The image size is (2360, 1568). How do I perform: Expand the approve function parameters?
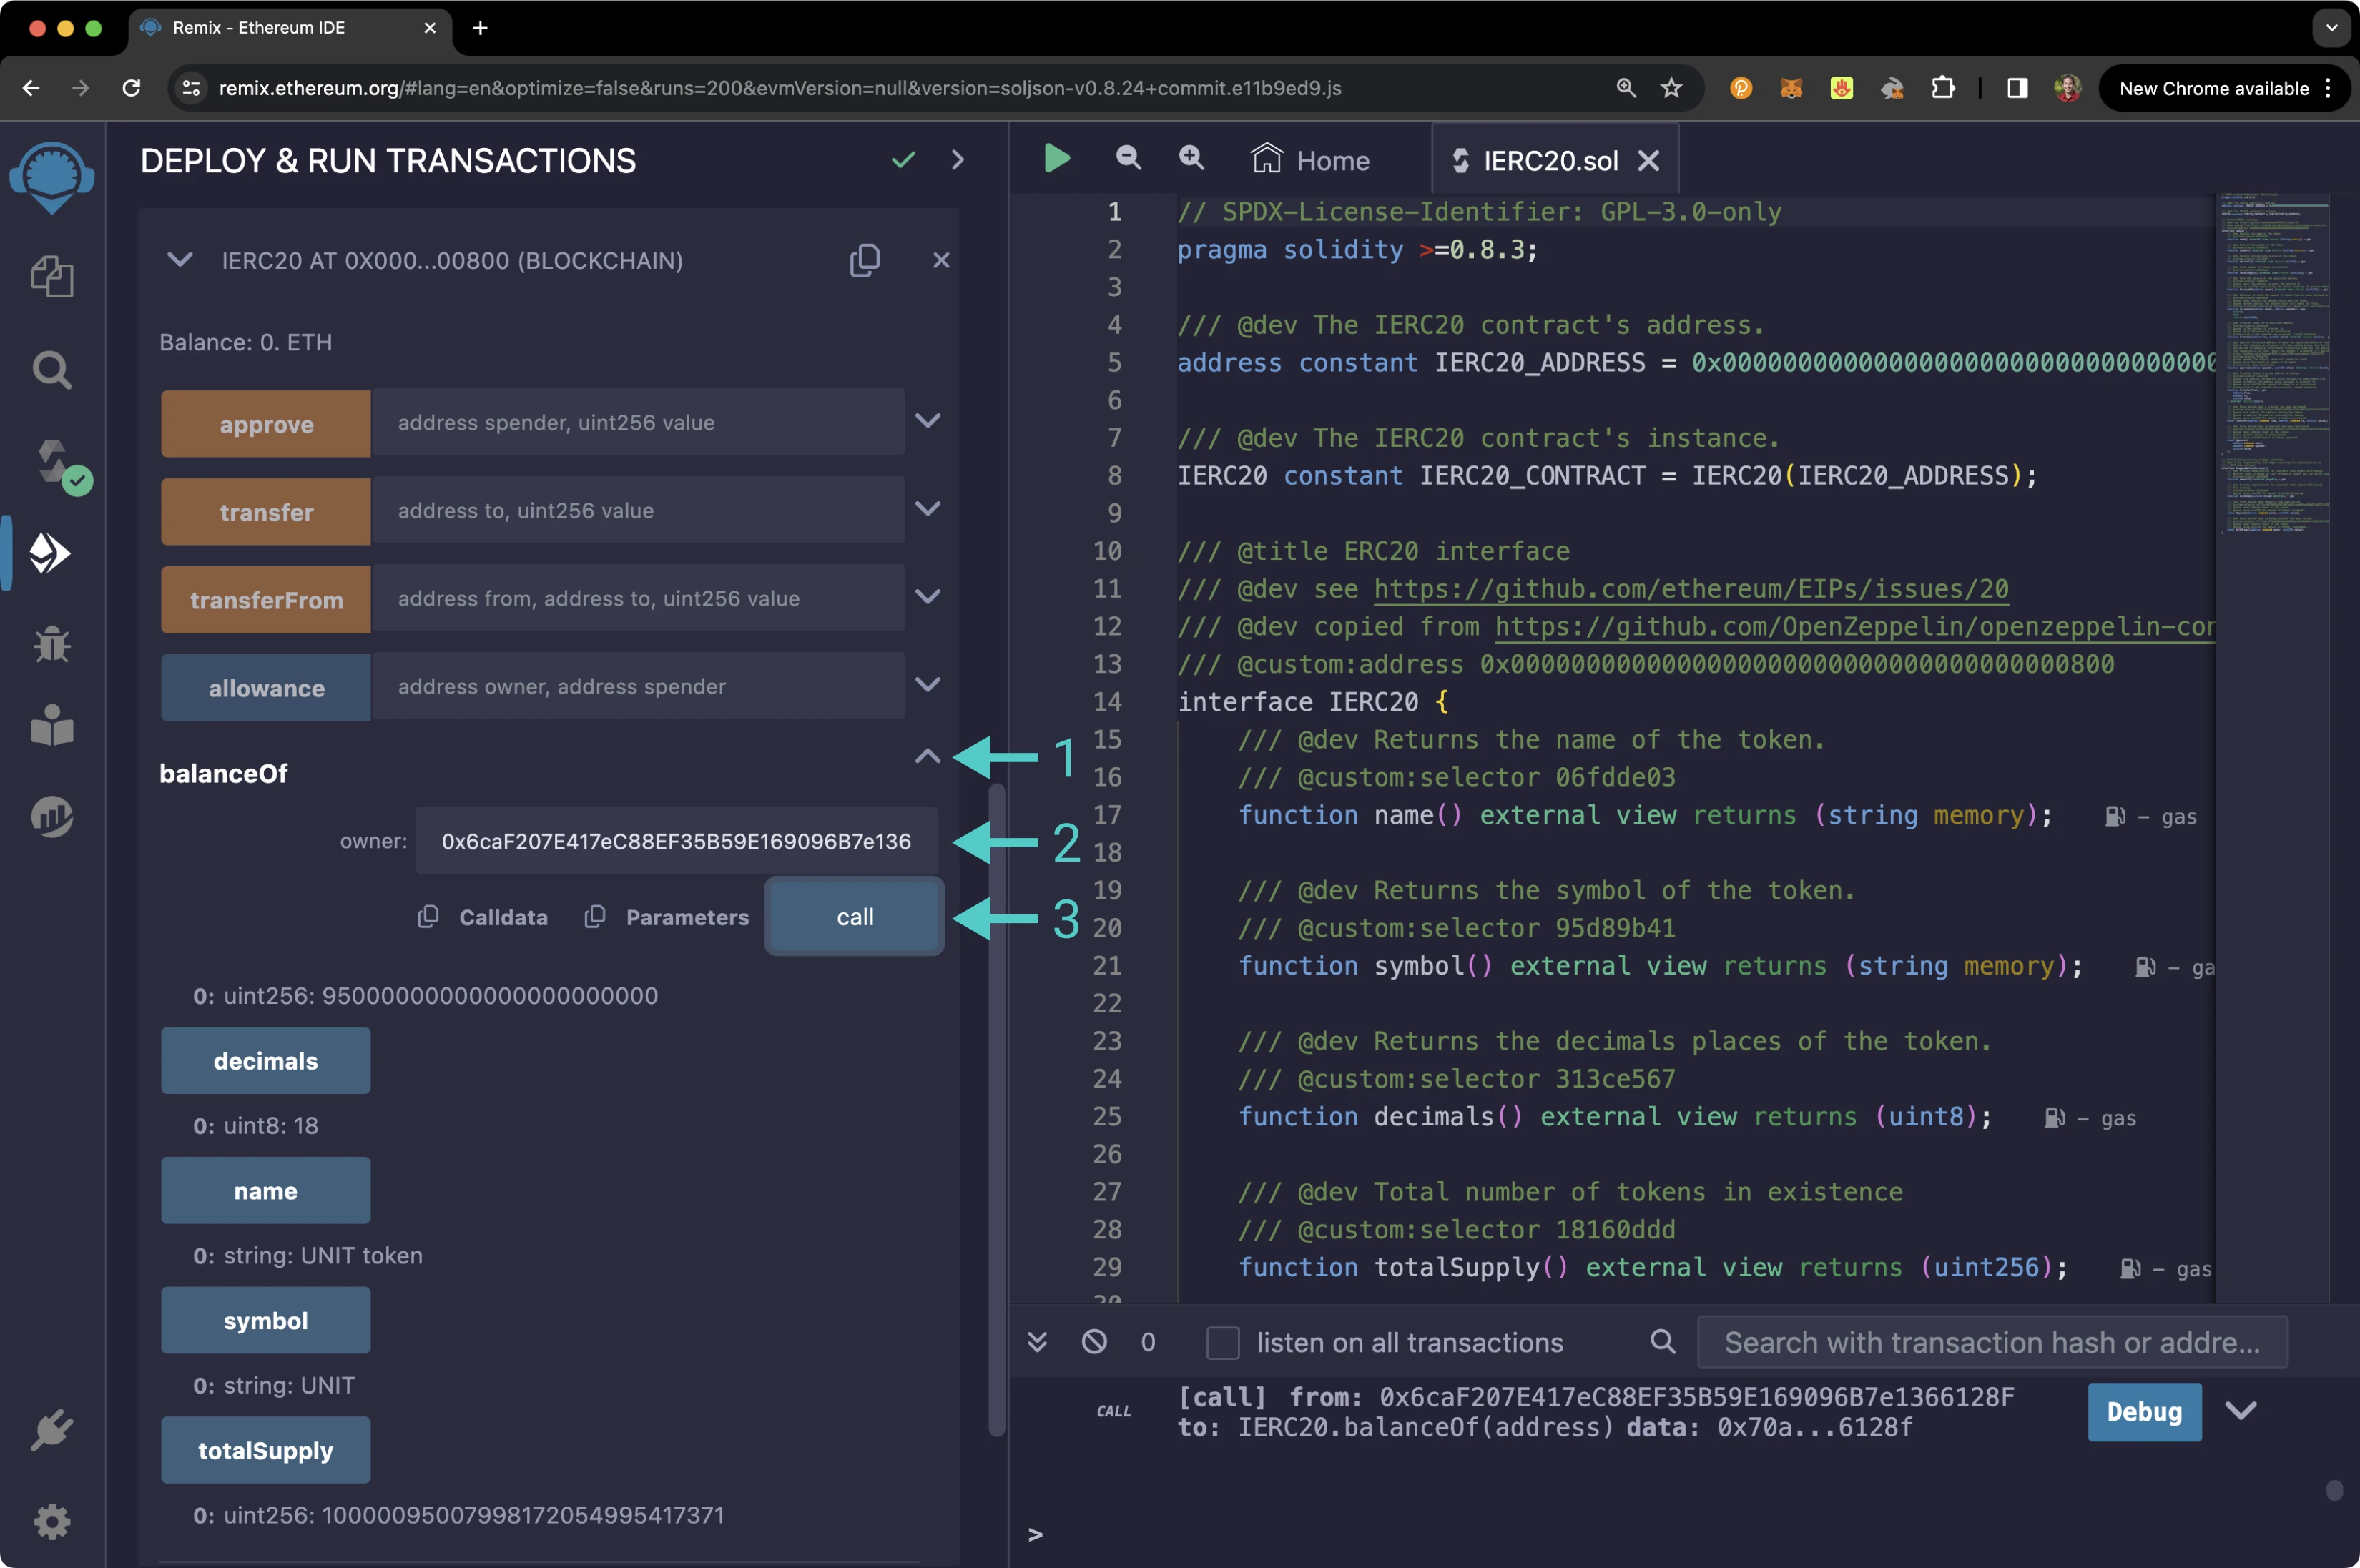928,421
